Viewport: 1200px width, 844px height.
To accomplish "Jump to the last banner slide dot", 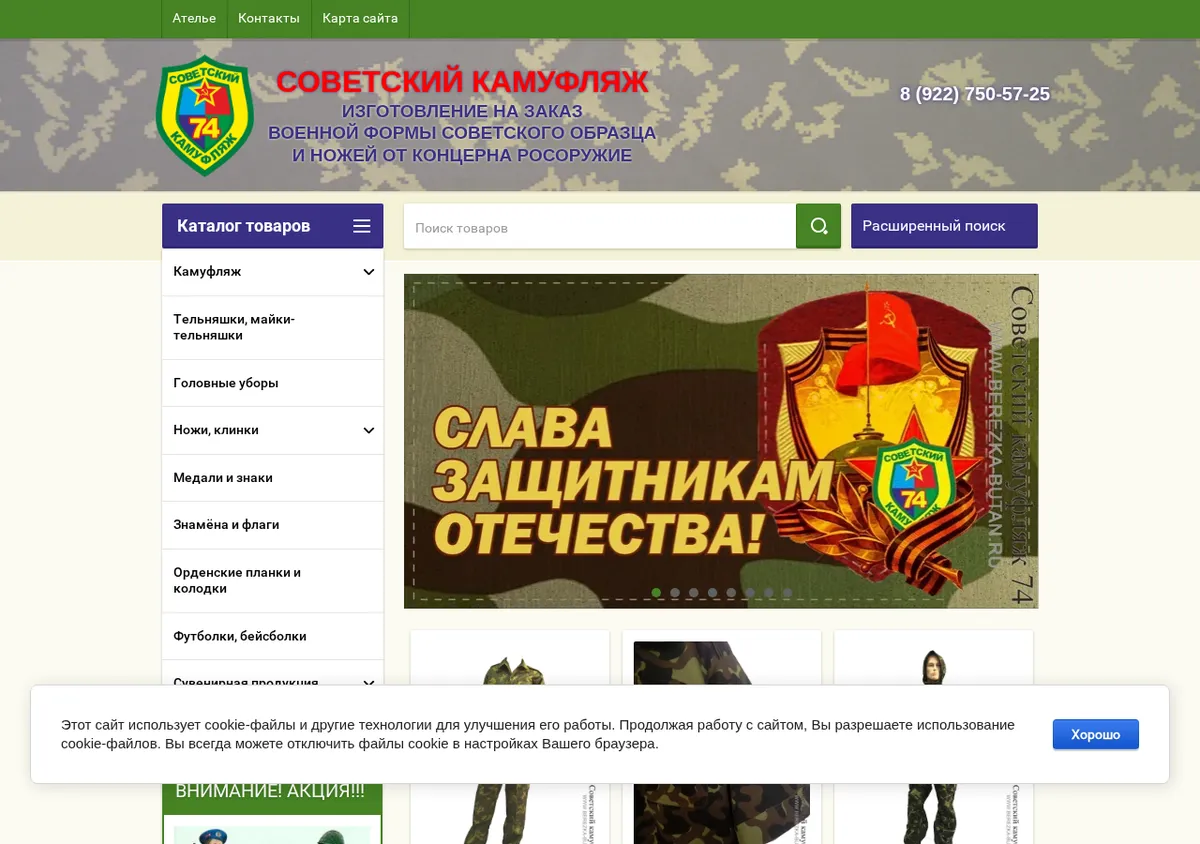I will pyautogui.click(x=787, y=593).
